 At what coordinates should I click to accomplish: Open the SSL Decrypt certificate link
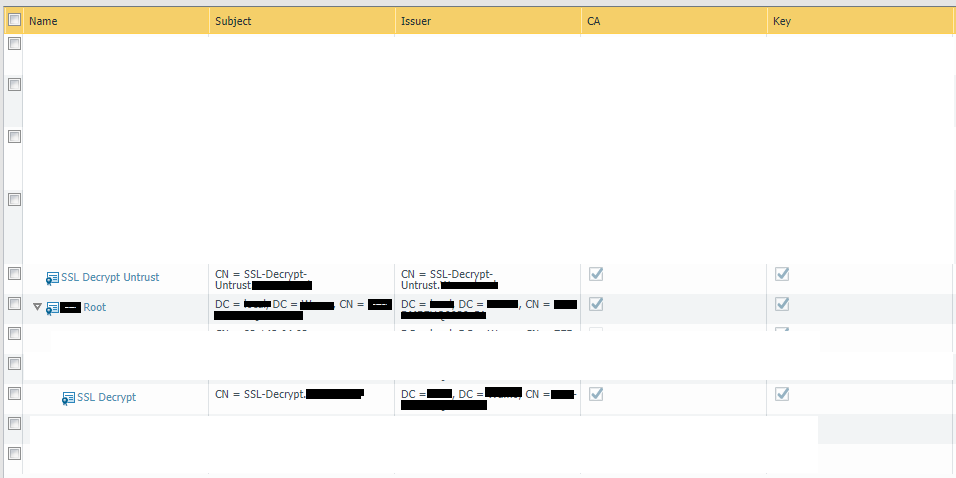[x=107, y=397]
